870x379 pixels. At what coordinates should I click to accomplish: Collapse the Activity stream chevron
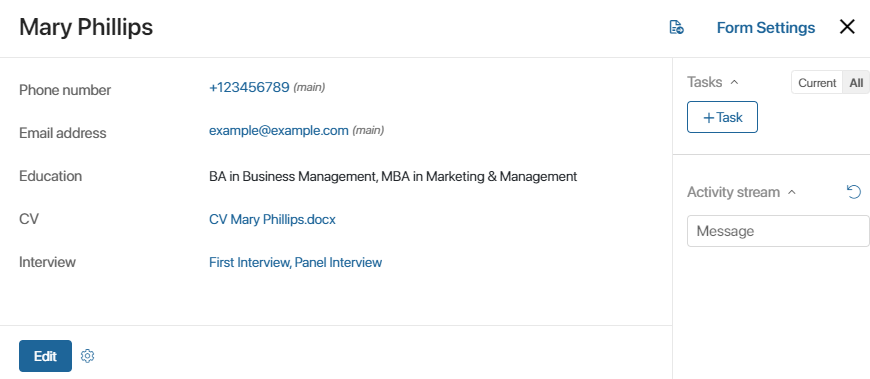pos(792,193)
